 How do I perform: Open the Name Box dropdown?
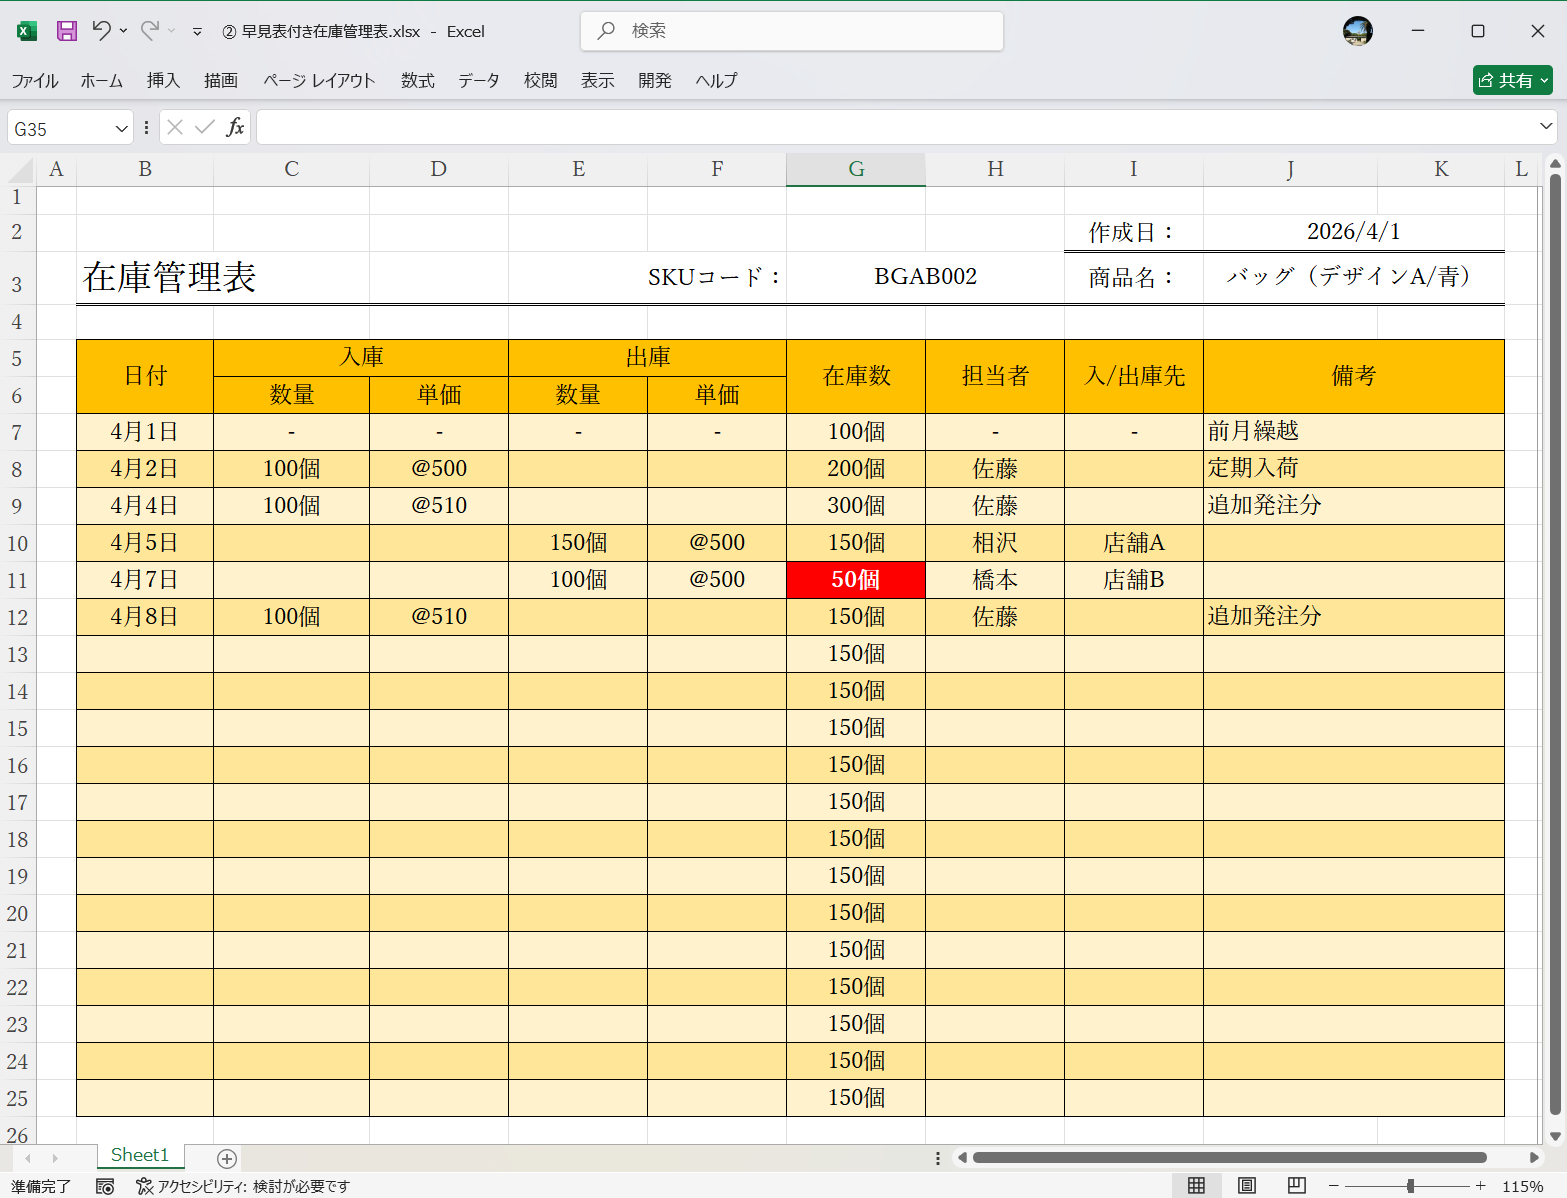[120, 127]
